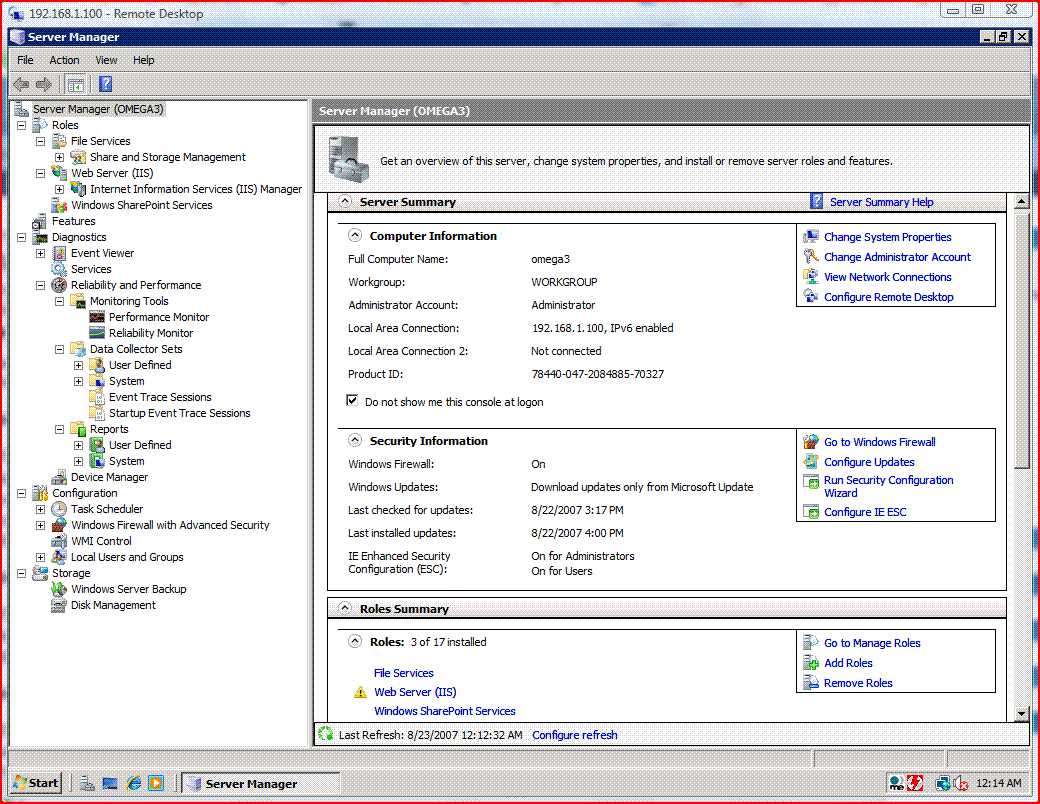The width and height of the screenshot is (1040, 804).
Task: Collapse the Computer Information section
Action: [355, 235]
